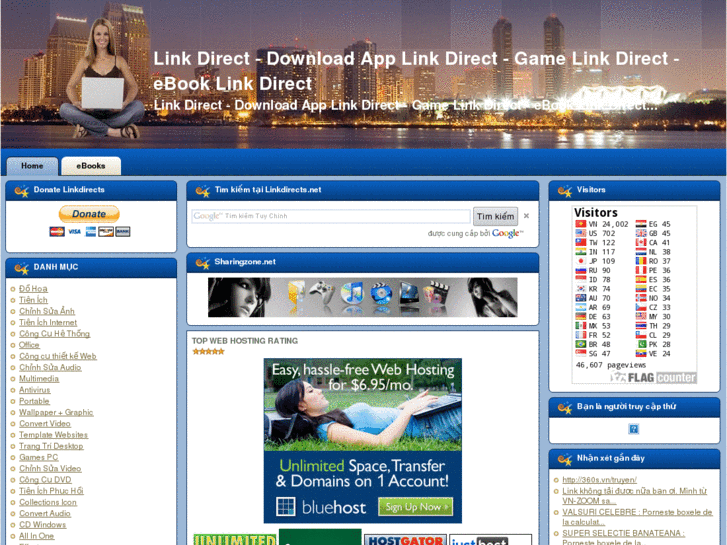
Task: Open the Công Cụ DVD category
Action: [45, 480]
